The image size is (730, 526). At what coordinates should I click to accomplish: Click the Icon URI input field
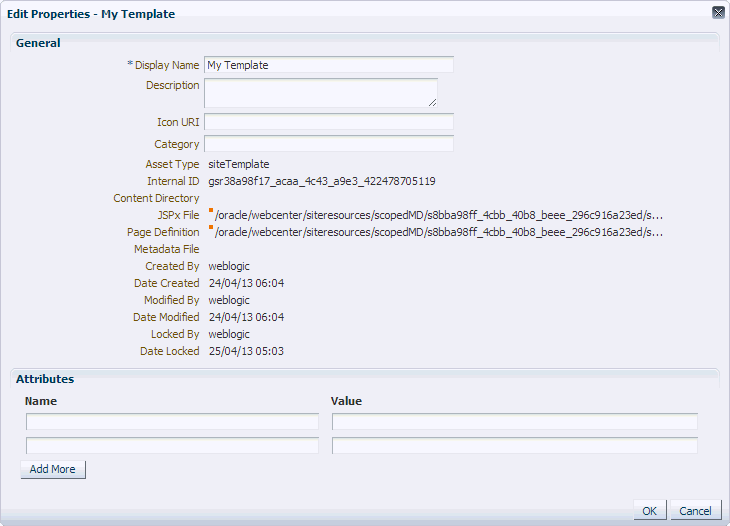(329, 122)
